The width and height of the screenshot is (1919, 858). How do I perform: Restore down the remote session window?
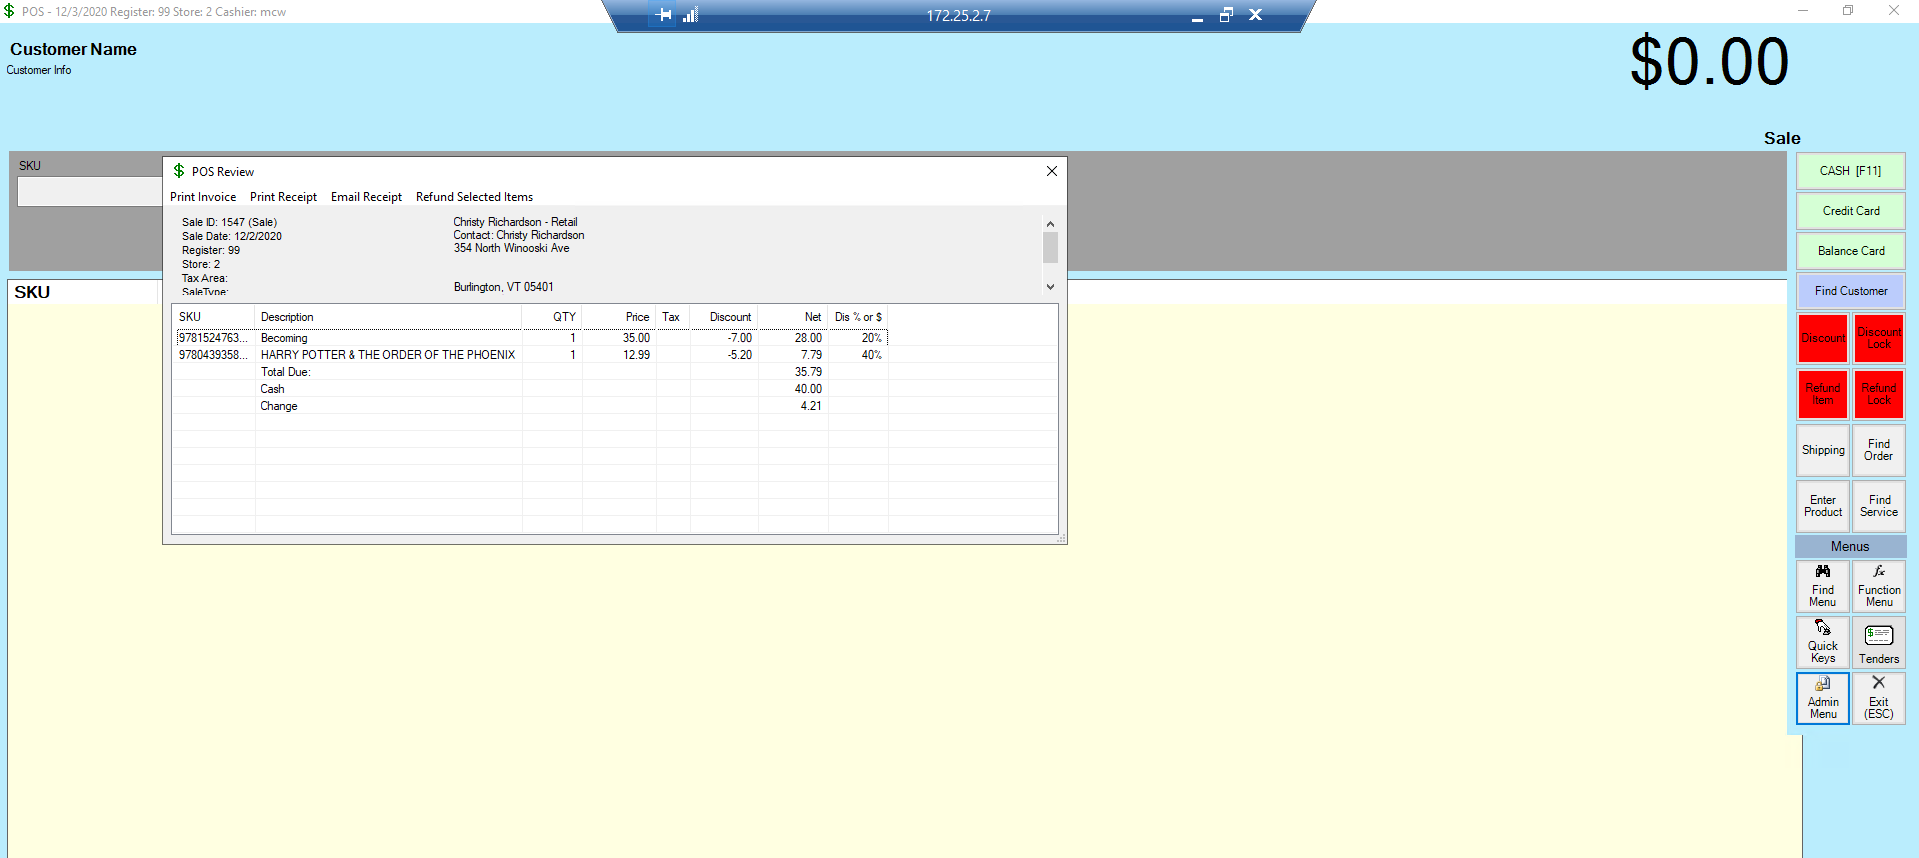[x=1226, y=15]
